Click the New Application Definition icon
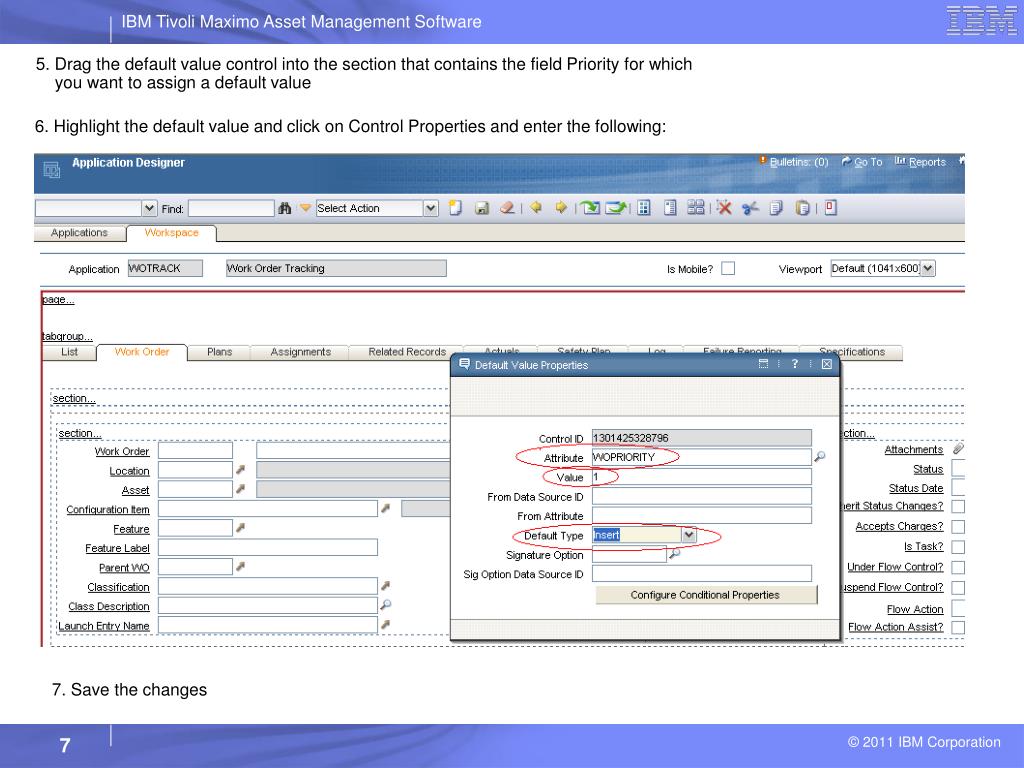This screenshot has width=1024, height=768. pos(455,208)
